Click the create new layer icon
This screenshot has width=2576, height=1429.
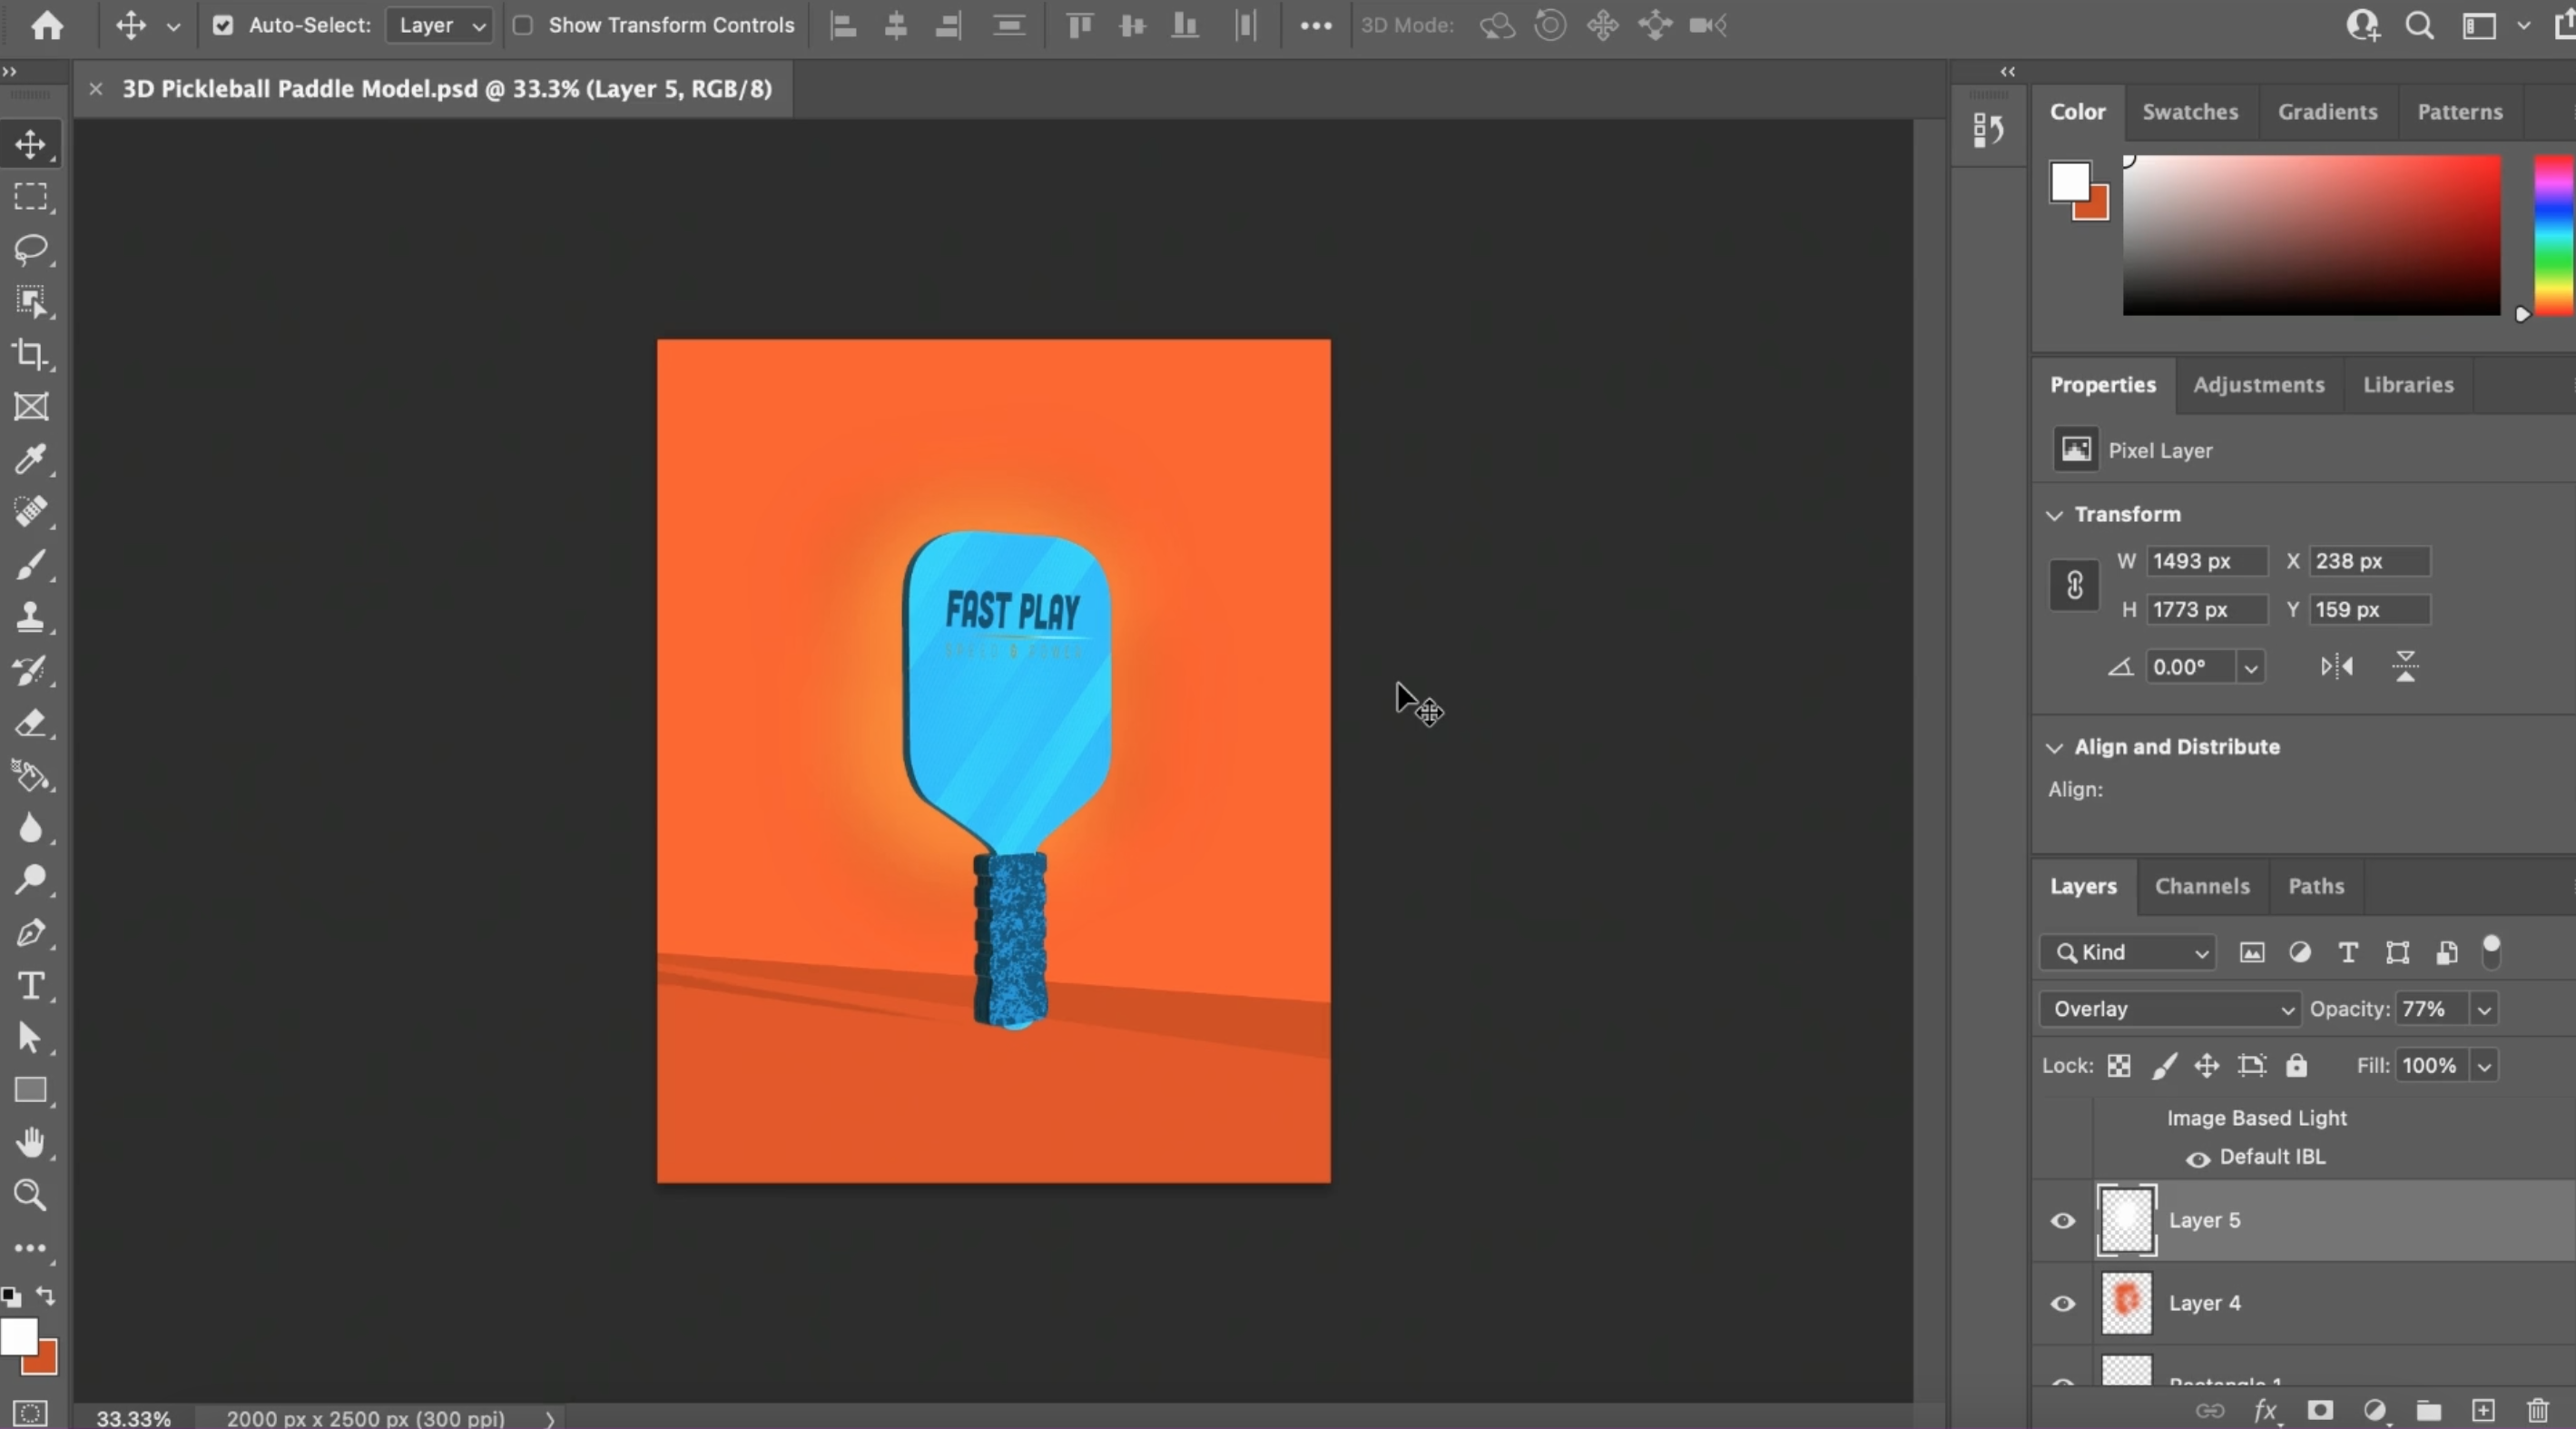(2483, 1411)
